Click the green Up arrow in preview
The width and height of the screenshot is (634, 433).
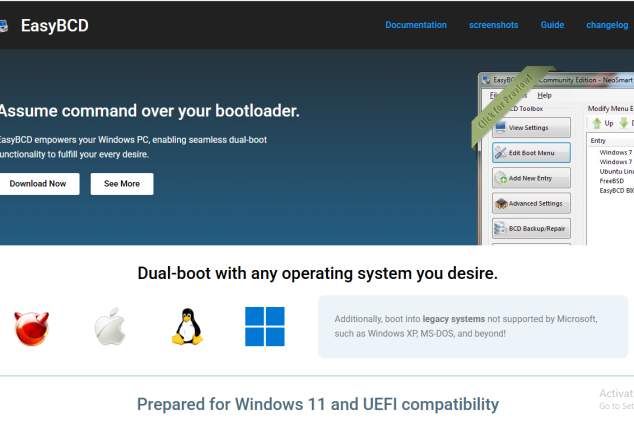point(597,123)
